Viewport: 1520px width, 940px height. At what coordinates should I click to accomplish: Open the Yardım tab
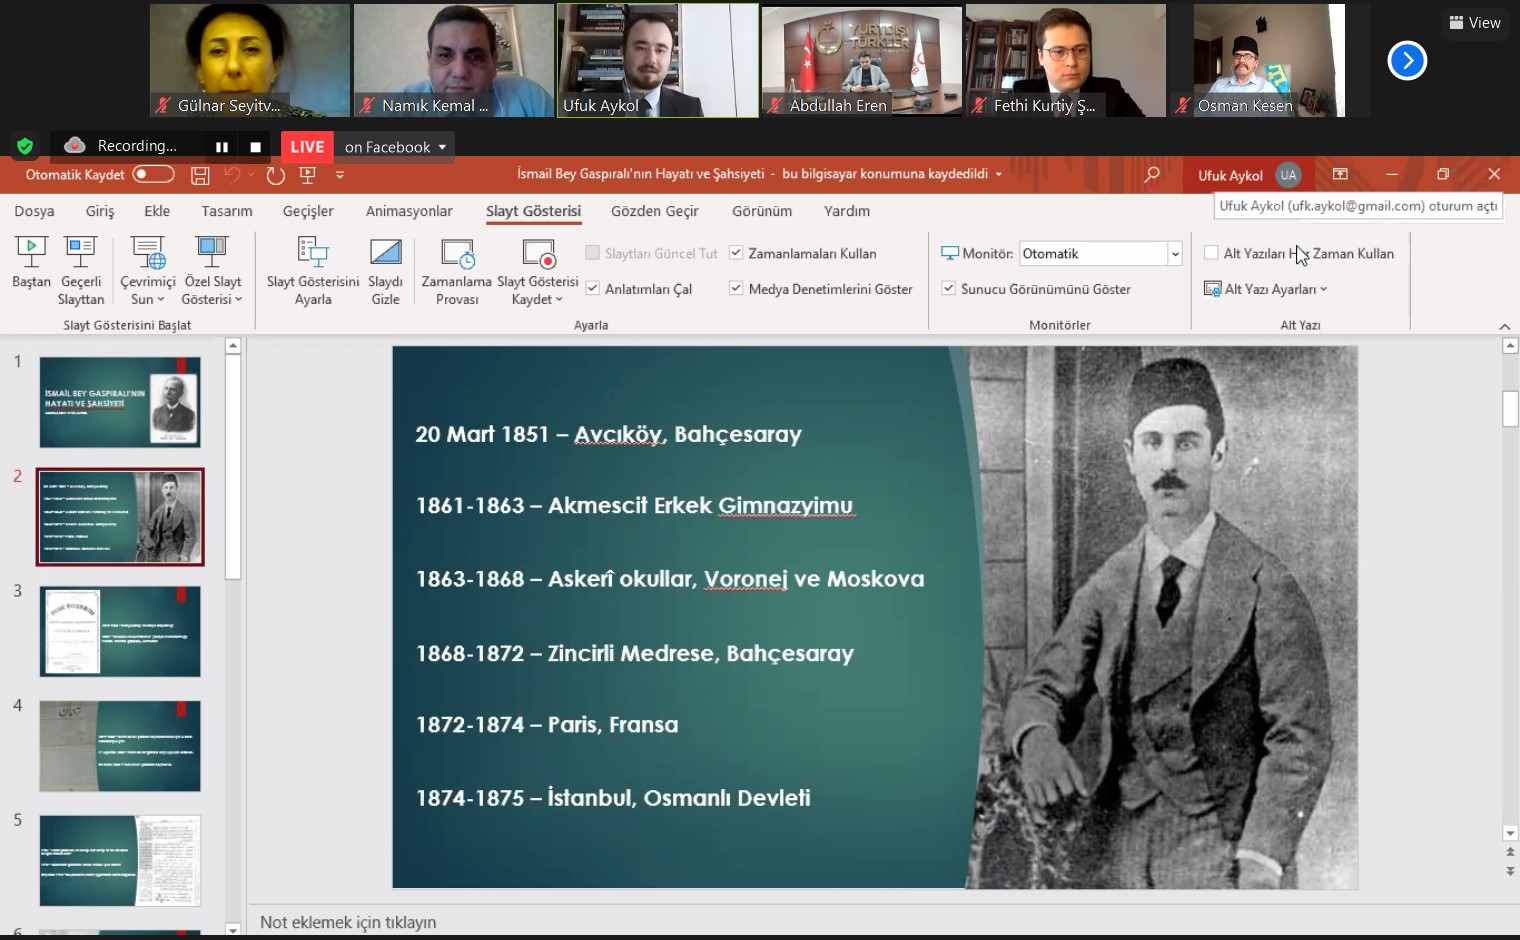click(x=847, y=211)
